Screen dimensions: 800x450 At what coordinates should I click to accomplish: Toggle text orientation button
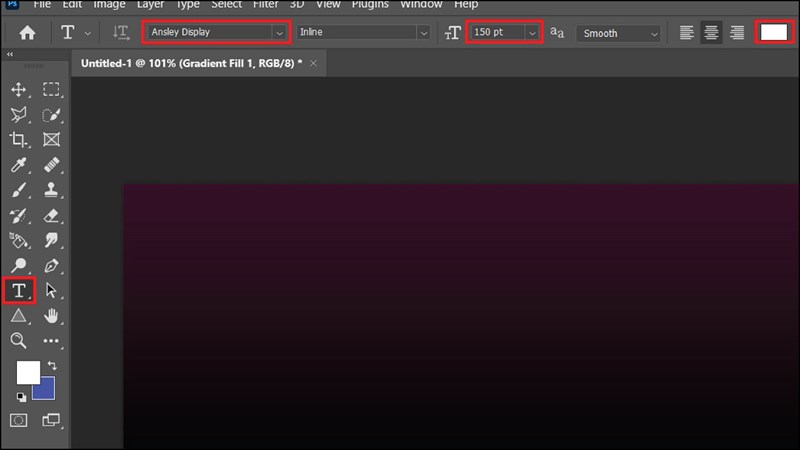pos(121,33)
